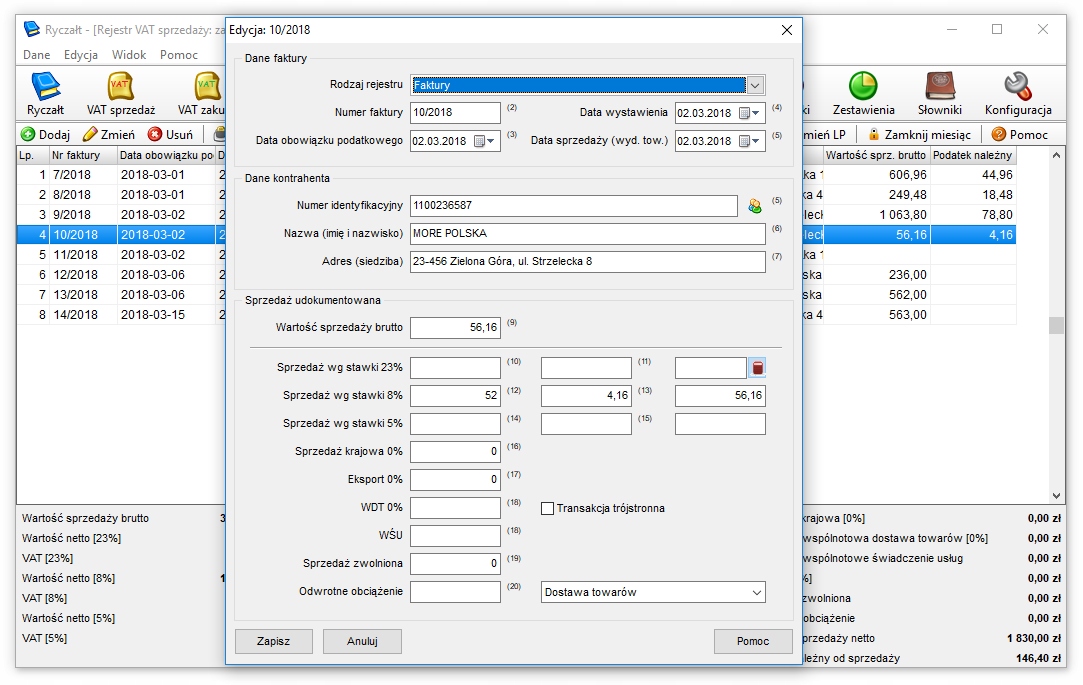The image size is (1083, 685).
Task: Click the Dodaj toolbar button
Action: point(45,134)
